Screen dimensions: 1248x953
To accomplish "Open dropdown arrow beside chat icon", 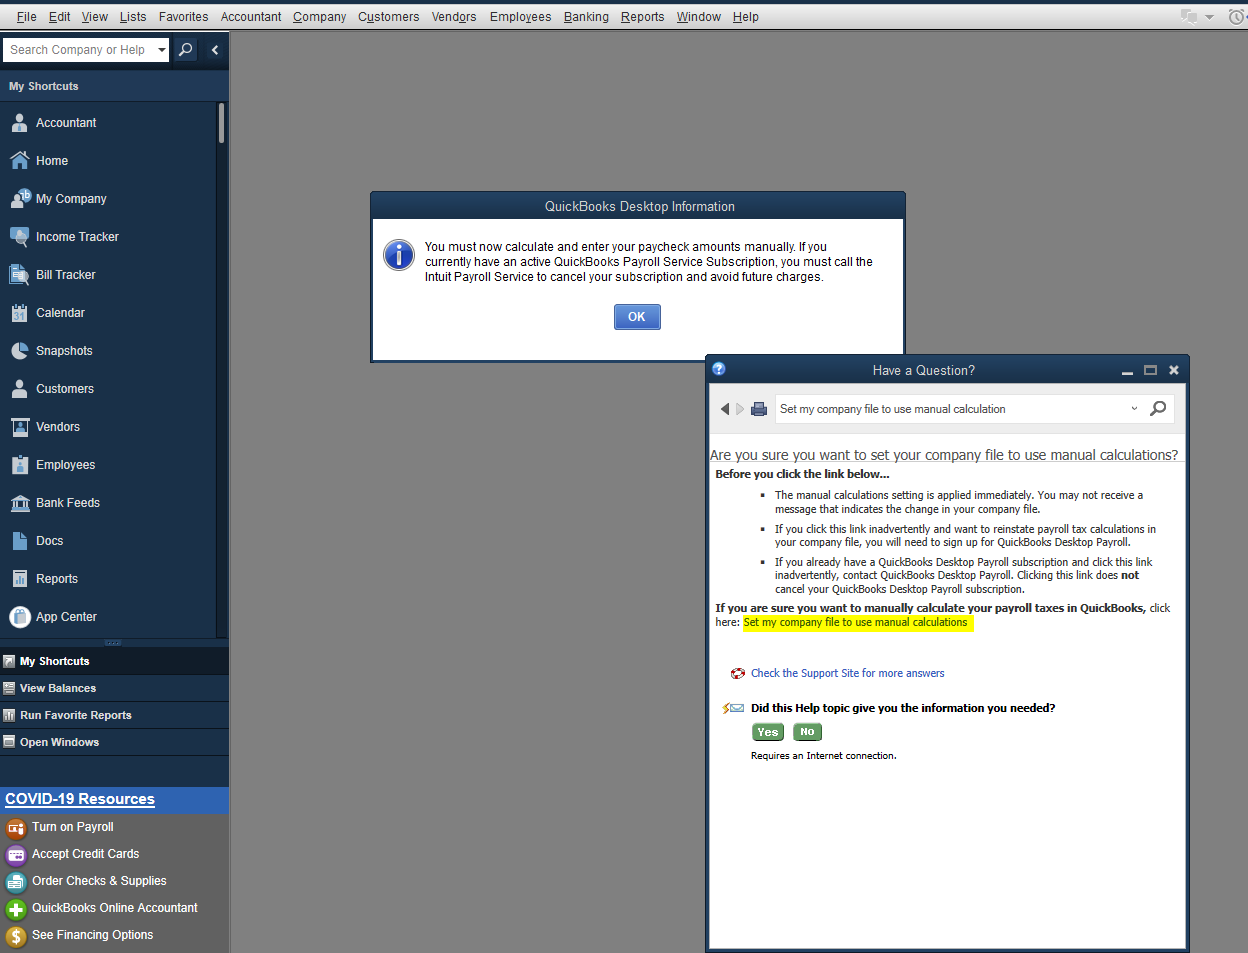I will point(1209,17).
